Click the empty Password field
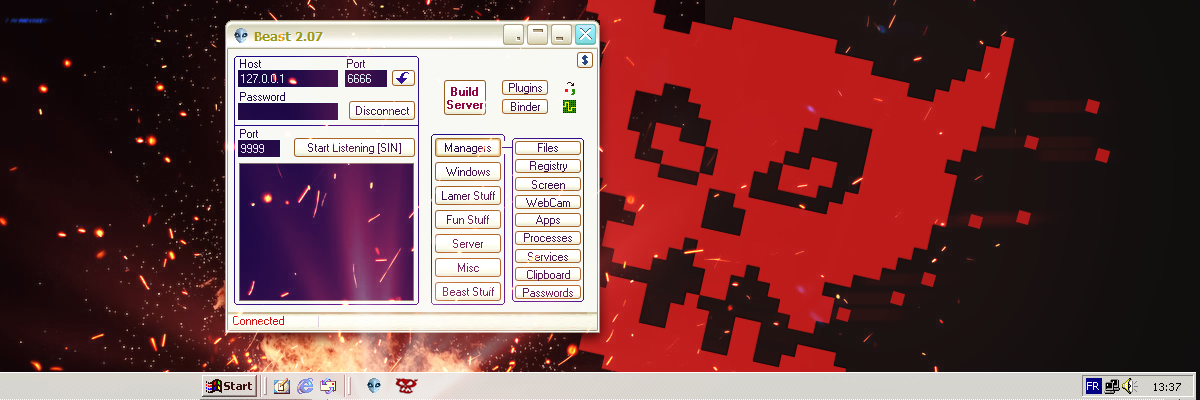1200x400 pixels. click(x=288, y=111)
